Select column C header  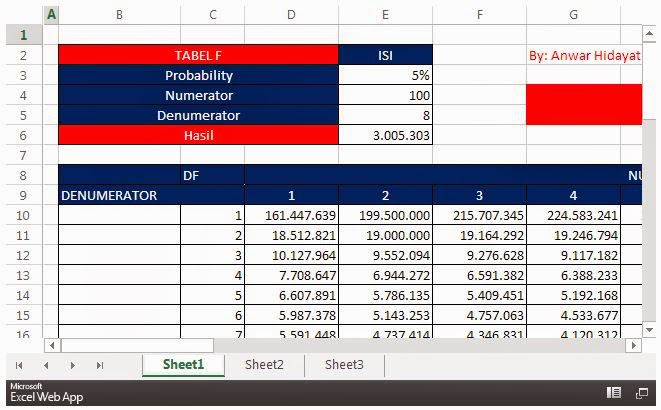[x=213, y=15]
